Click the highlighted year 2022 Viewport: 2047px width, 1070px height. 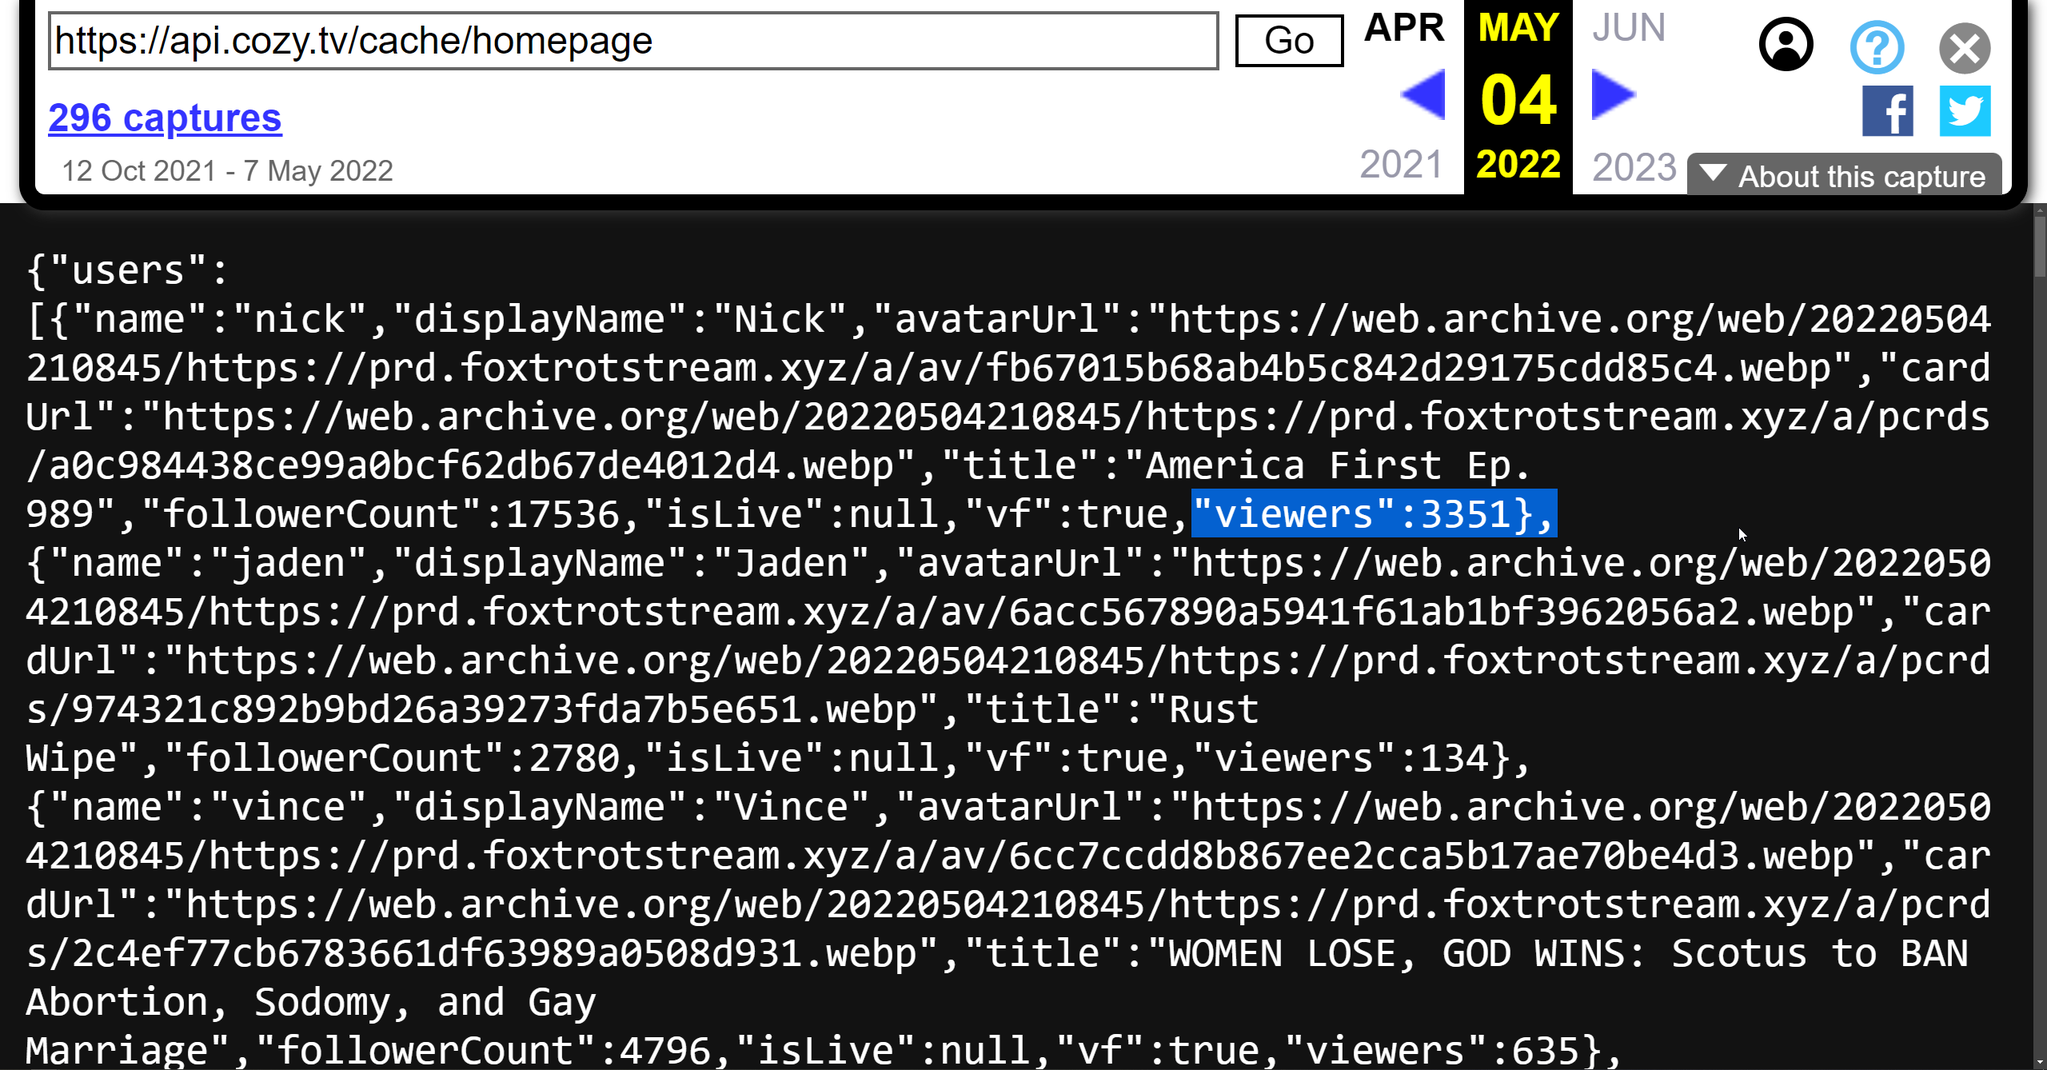tap(1518, 164)
